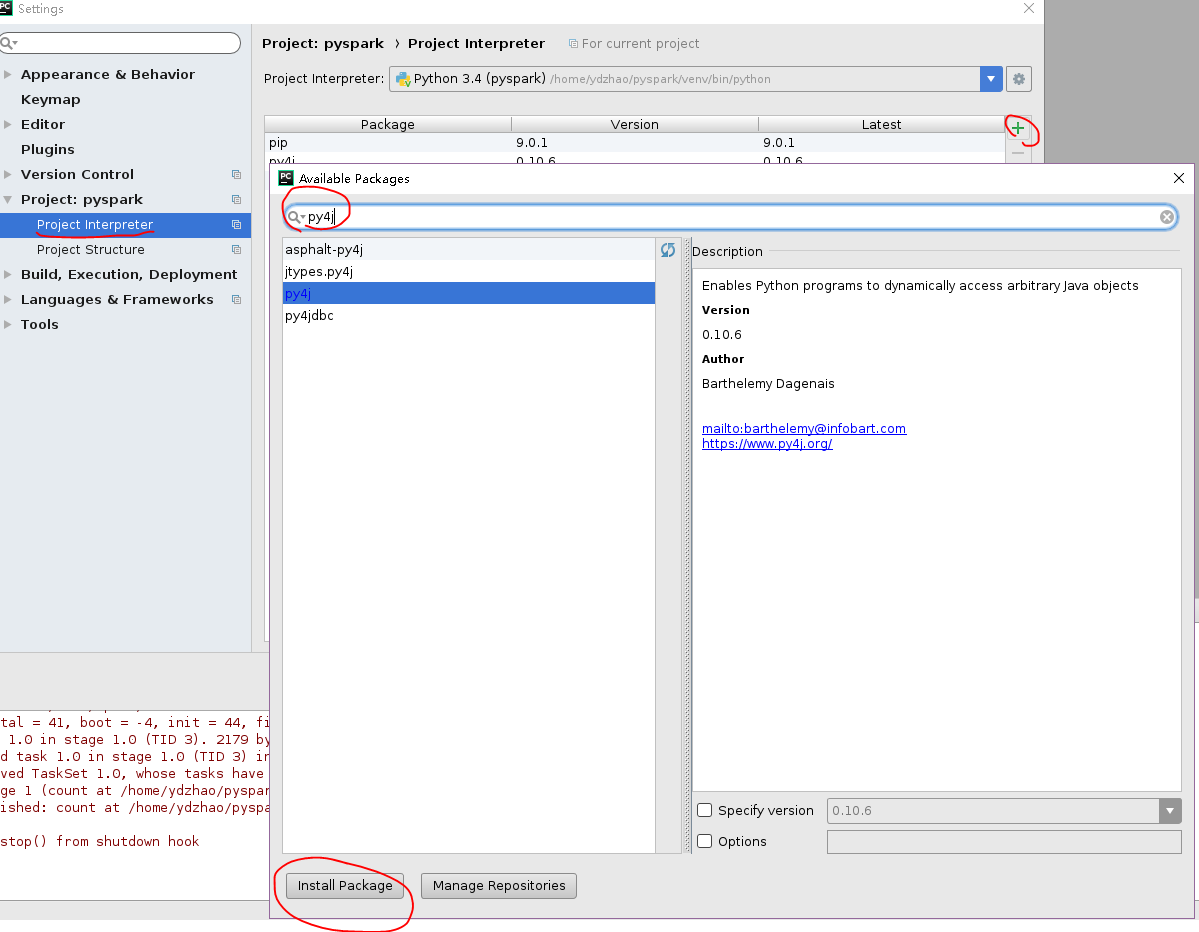Click the reload packages list icon

[x=668, y=250]
